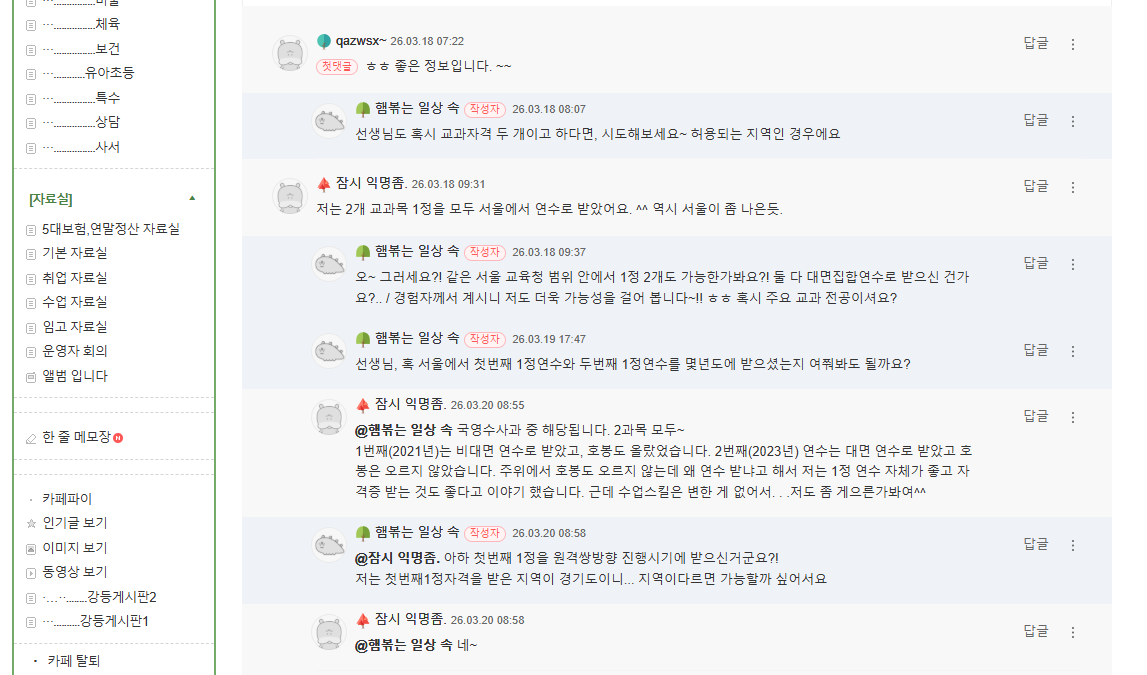This screenshot has width=1147, height=675.
Task: Click the pencil icon beside 한 줄 메모장
Action: [x=31, y=438]
